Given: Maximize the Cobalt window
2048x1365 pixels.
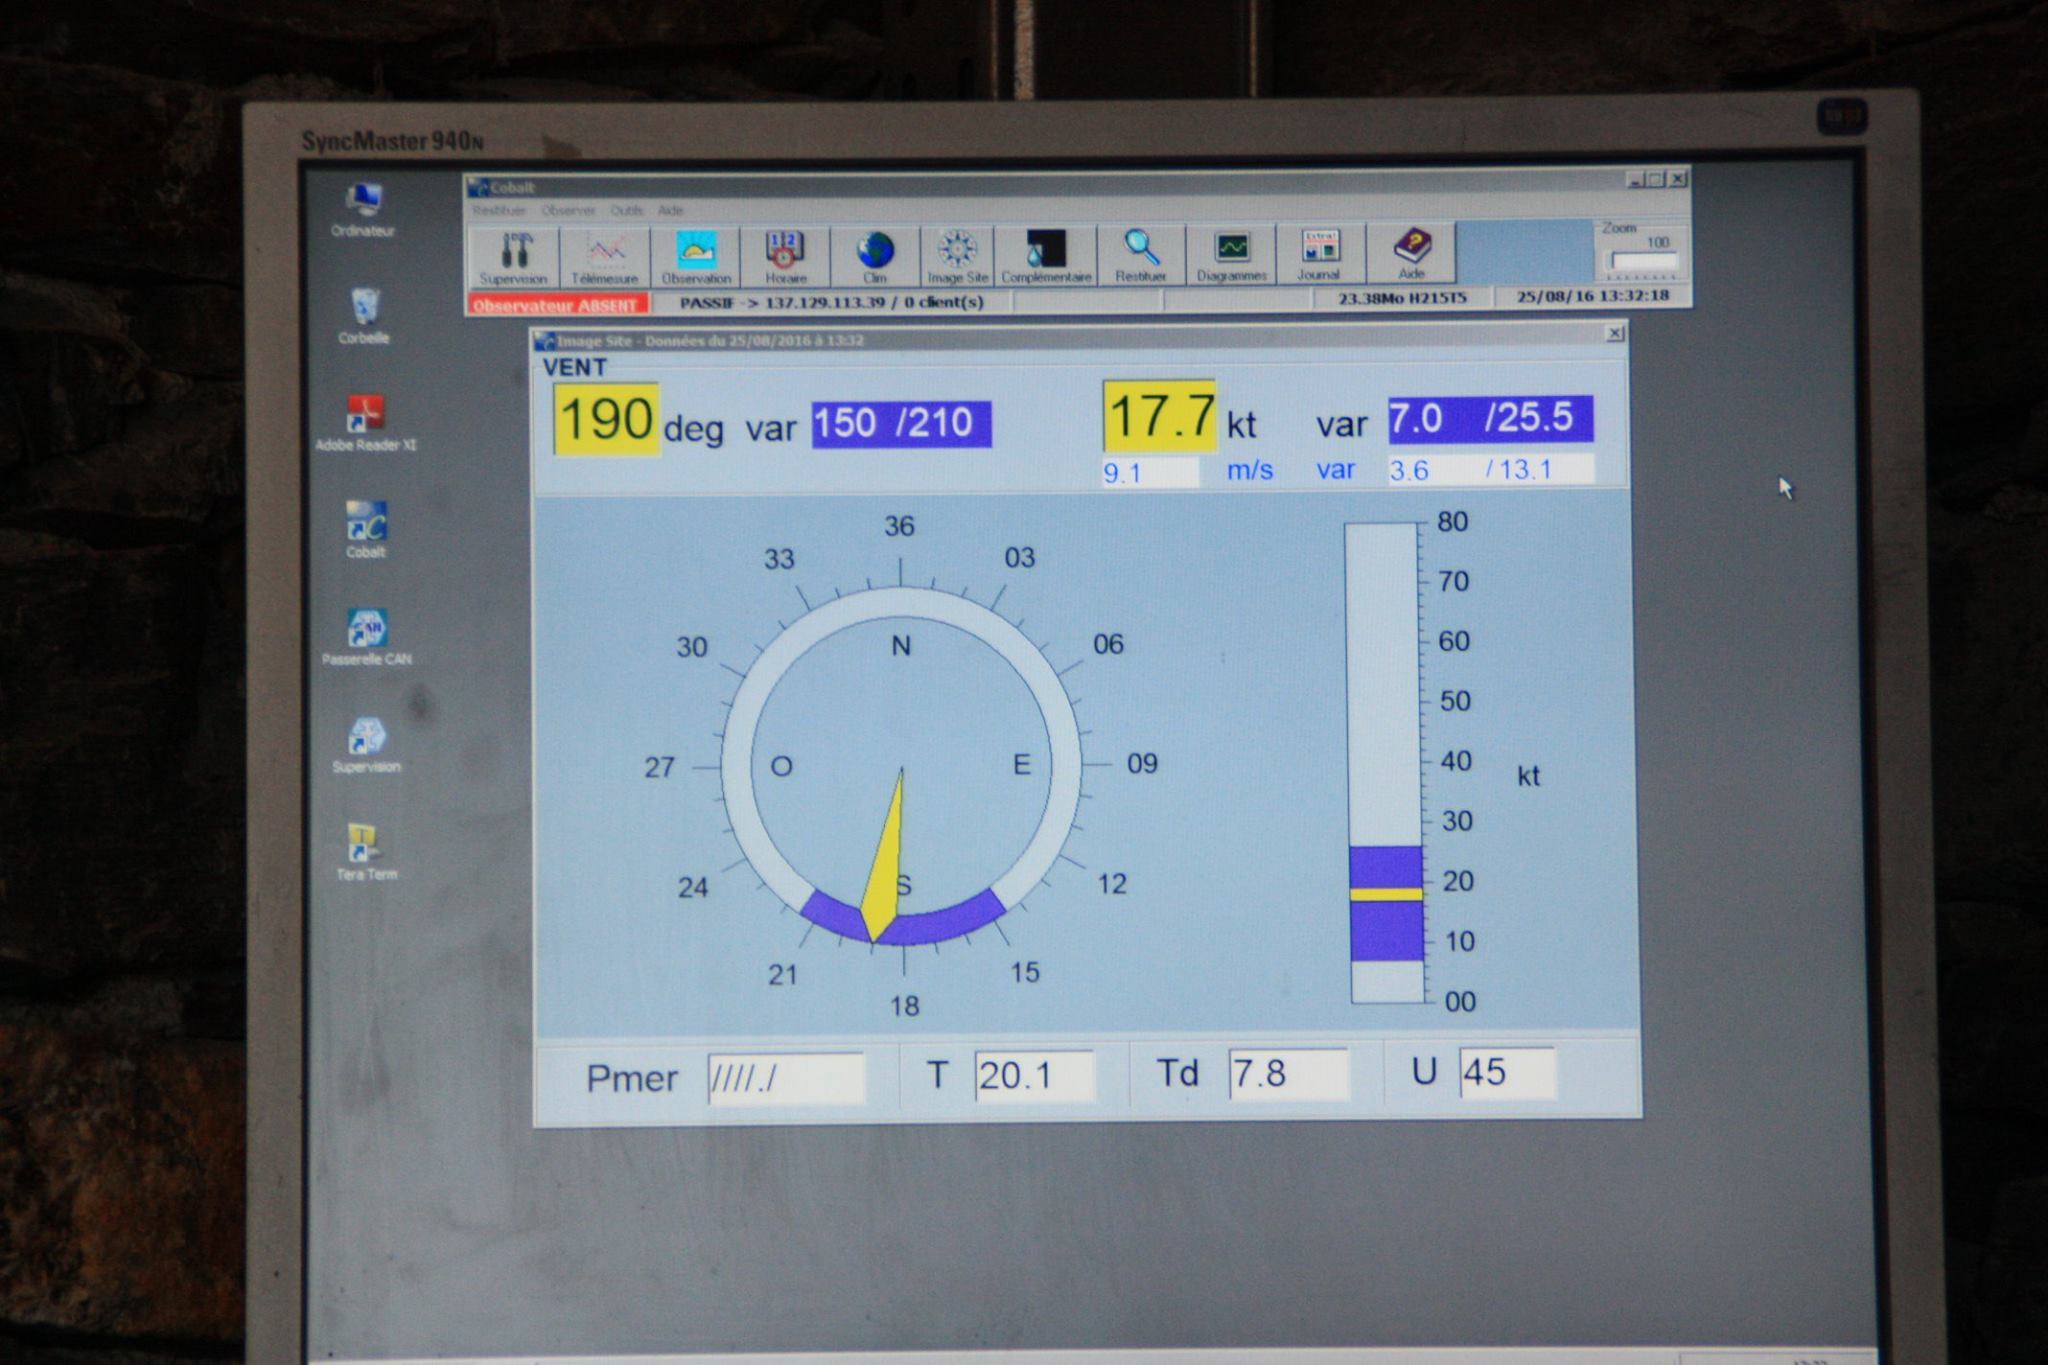Looking at the screenshot, I should tap(1656, 180).
